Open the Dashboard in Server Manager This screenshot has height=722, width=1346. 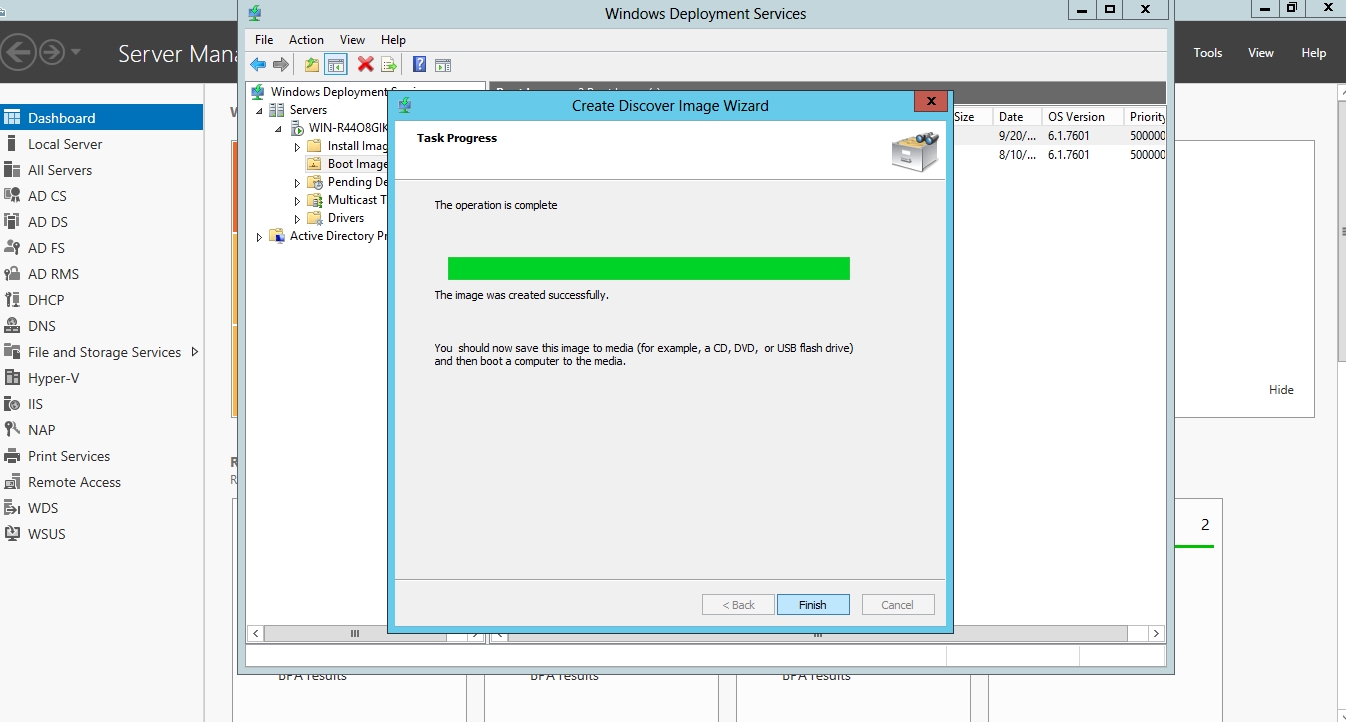pyautogui.click(x=101, y=118)
